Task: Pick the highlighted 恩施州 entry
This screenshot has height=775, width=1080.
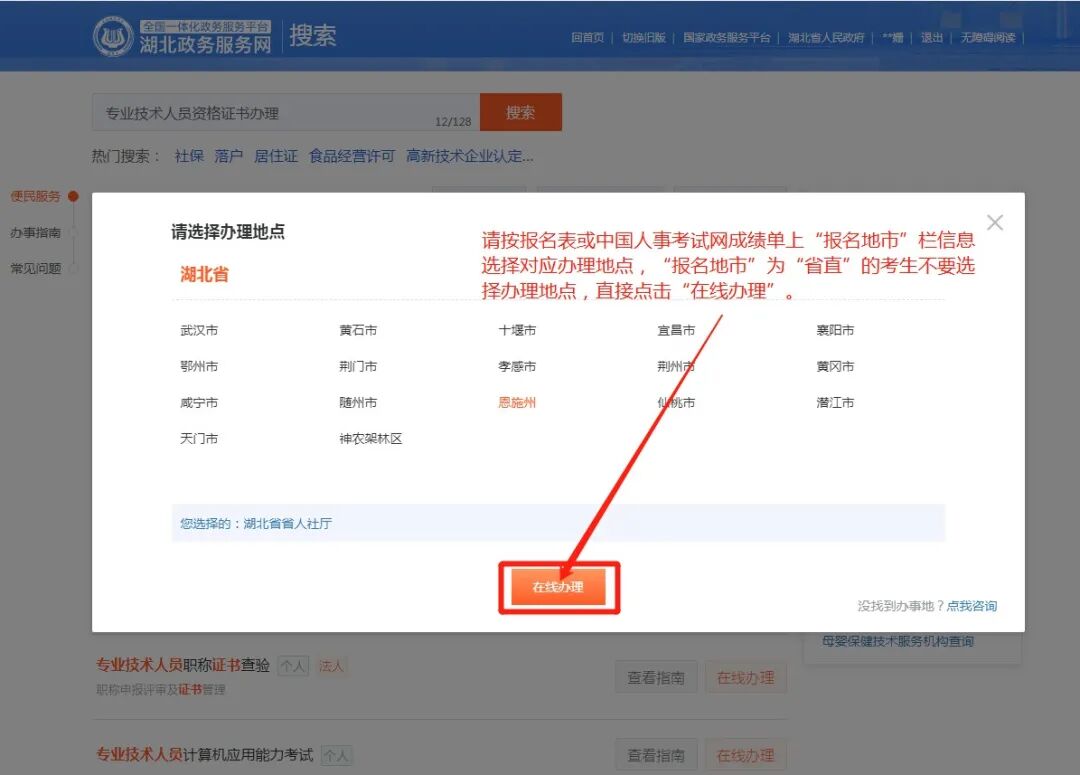Action: (517, 403)
